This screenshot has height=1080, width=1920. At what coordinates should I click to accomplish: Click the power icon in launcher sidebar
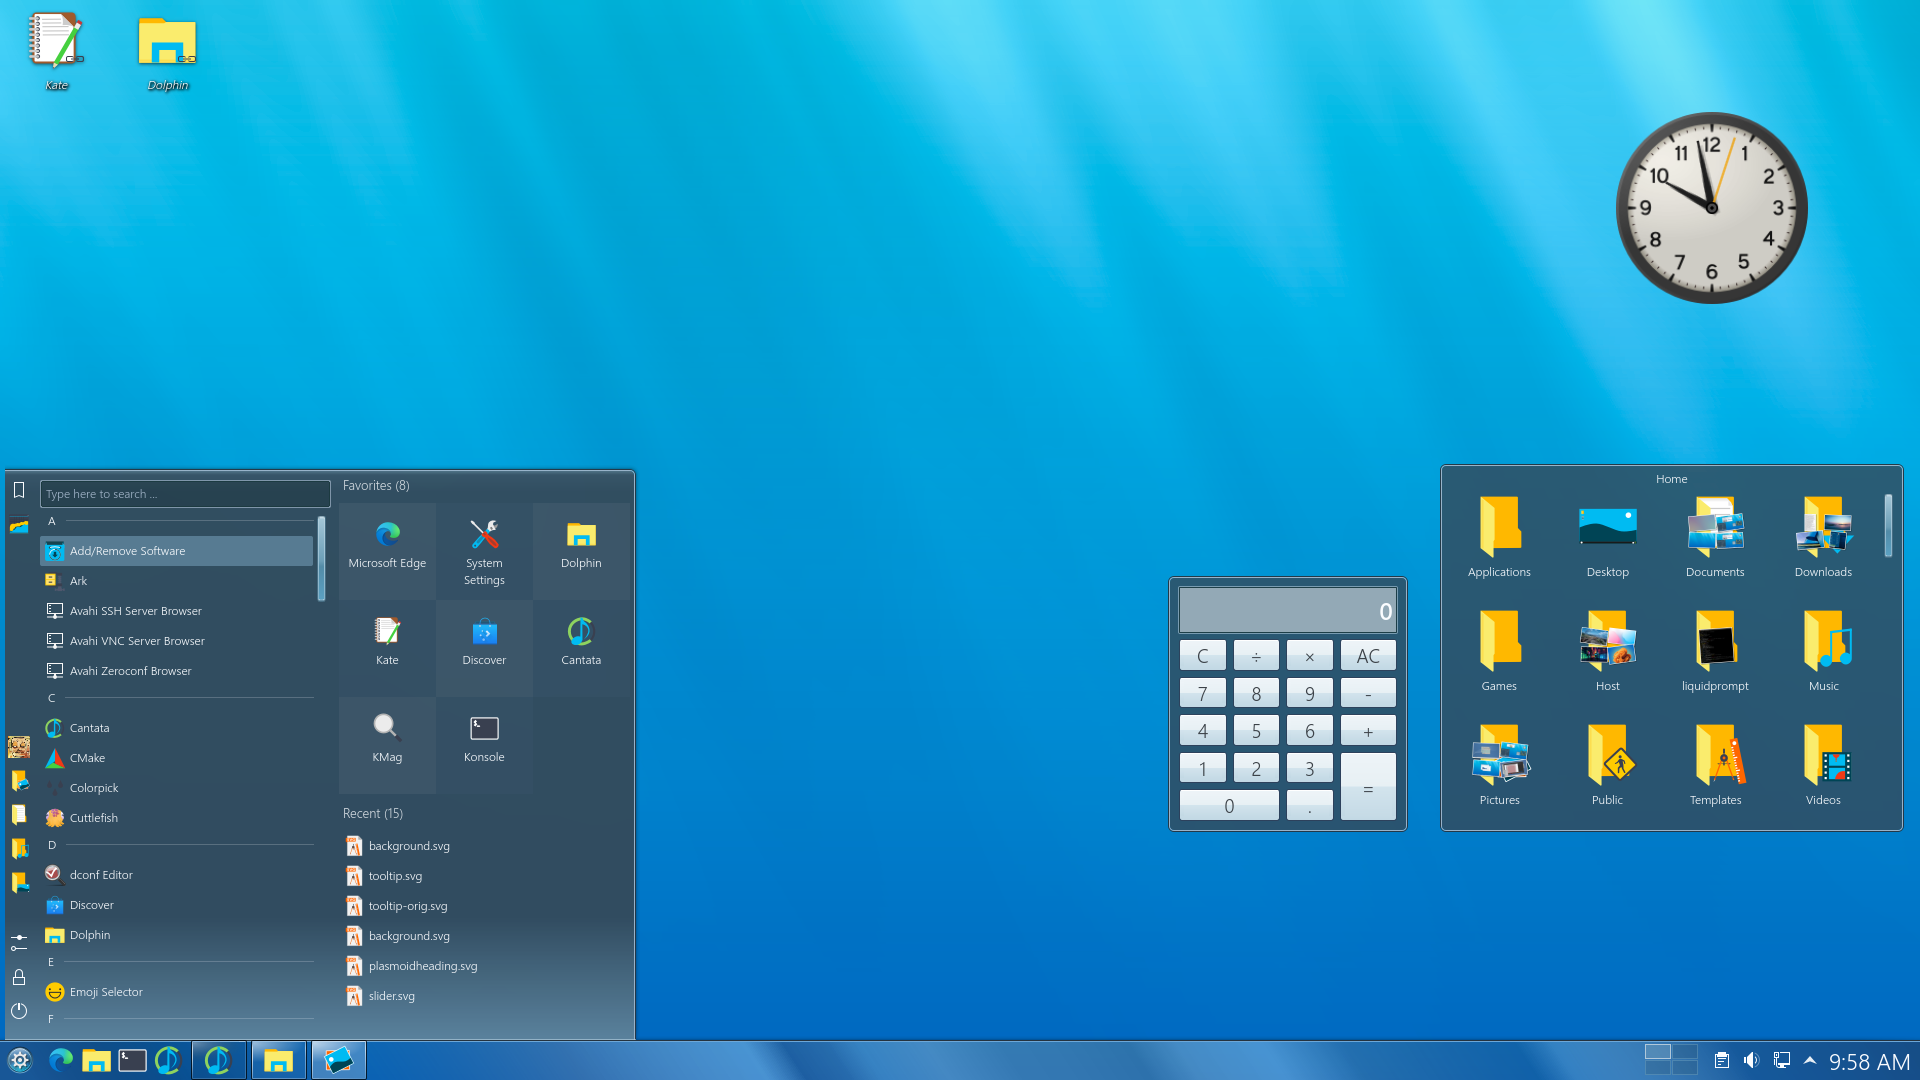[x=19, y=1011]
